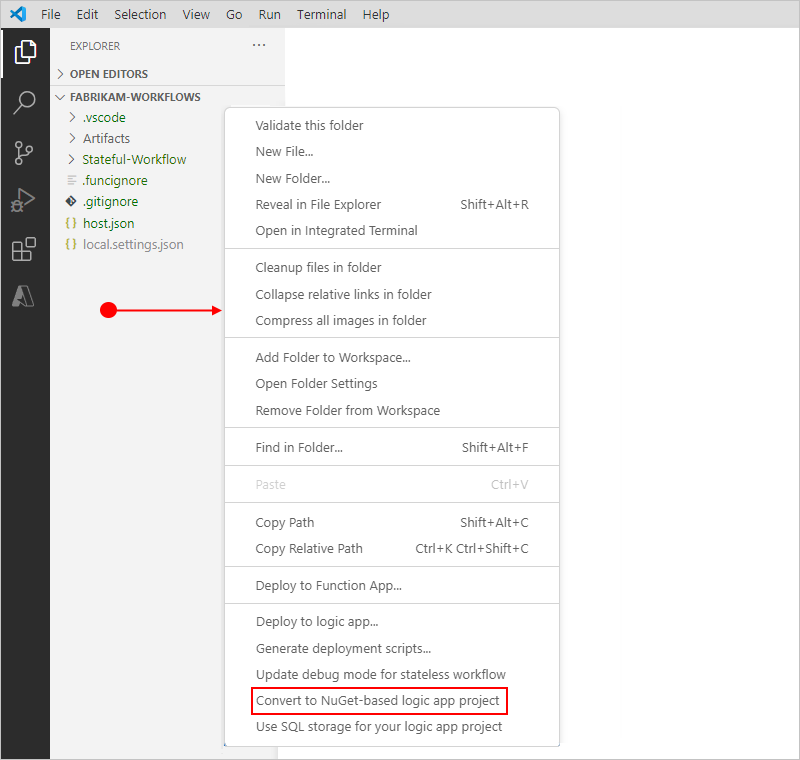Choose Convert to NuGet-based logic app project
This screenshot has width=800, height=760.
378,700
